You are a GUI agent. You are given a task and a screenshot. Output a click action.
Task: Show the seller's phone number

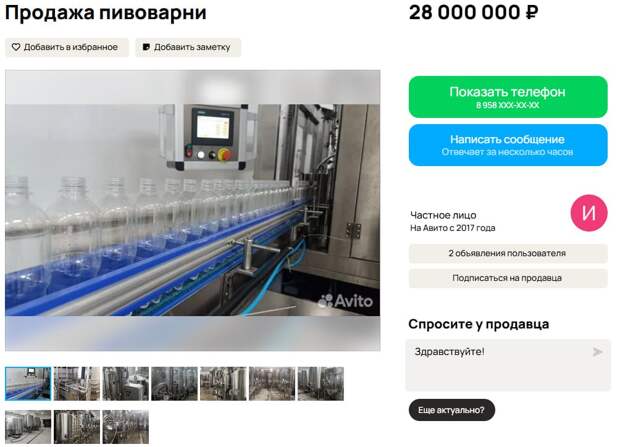(x=508, y=97)
